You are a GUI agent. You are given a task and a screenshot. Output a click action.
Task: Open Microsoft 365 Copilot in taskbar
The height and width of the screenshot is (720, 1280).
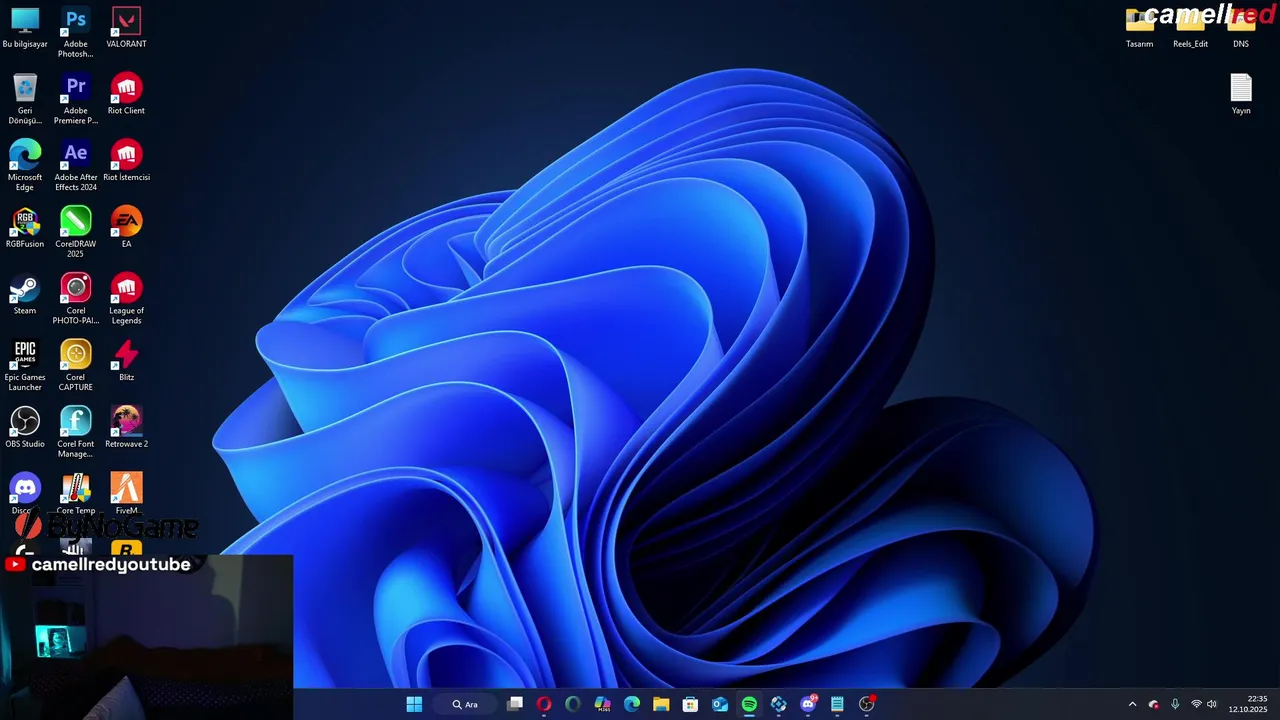(602, 704)
